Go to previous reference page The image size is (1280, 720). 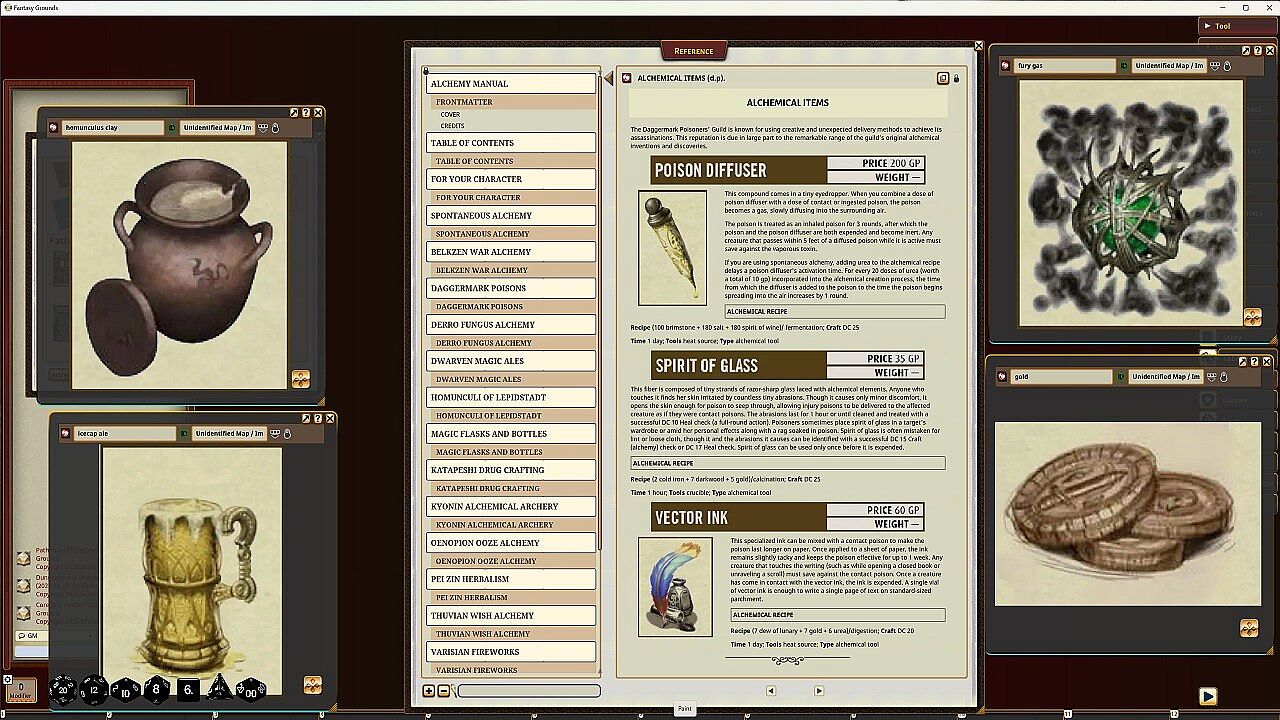click(x=771, y=690)
